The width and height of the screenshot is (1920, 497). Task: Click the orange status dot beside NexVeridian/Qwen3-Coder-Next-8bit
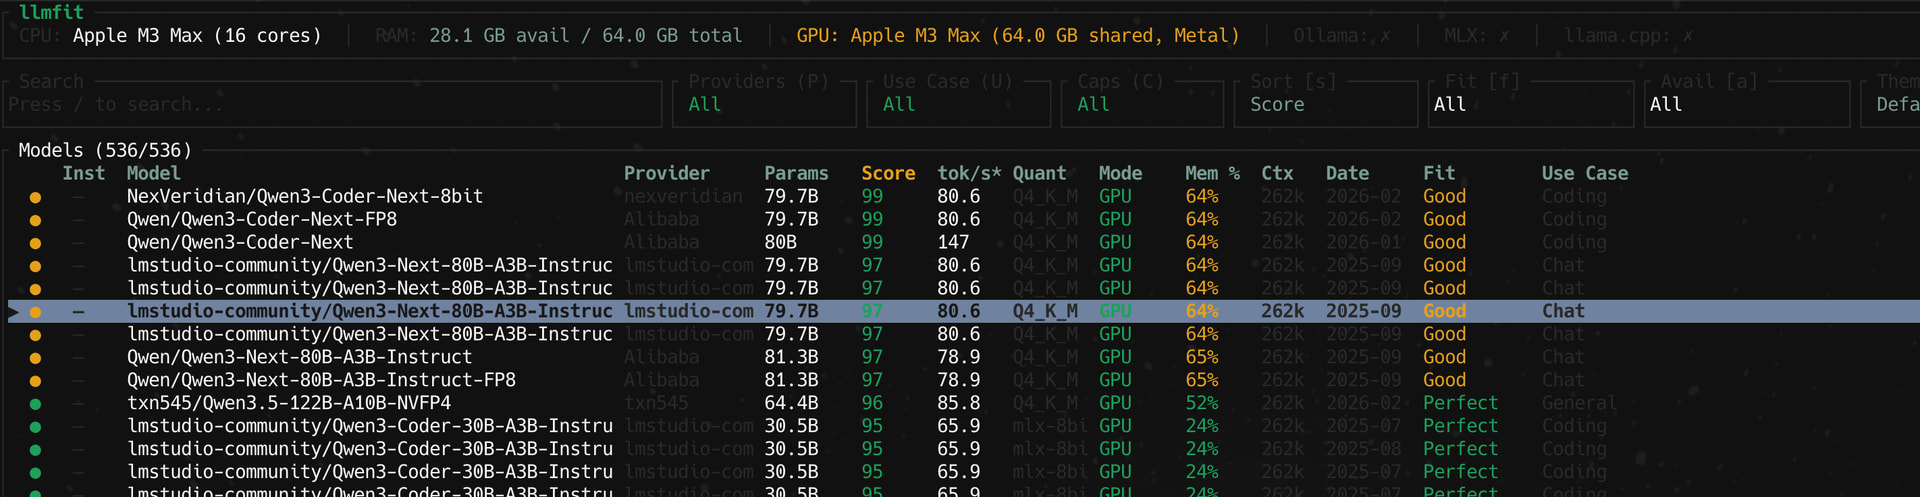(x=35, y=197)
